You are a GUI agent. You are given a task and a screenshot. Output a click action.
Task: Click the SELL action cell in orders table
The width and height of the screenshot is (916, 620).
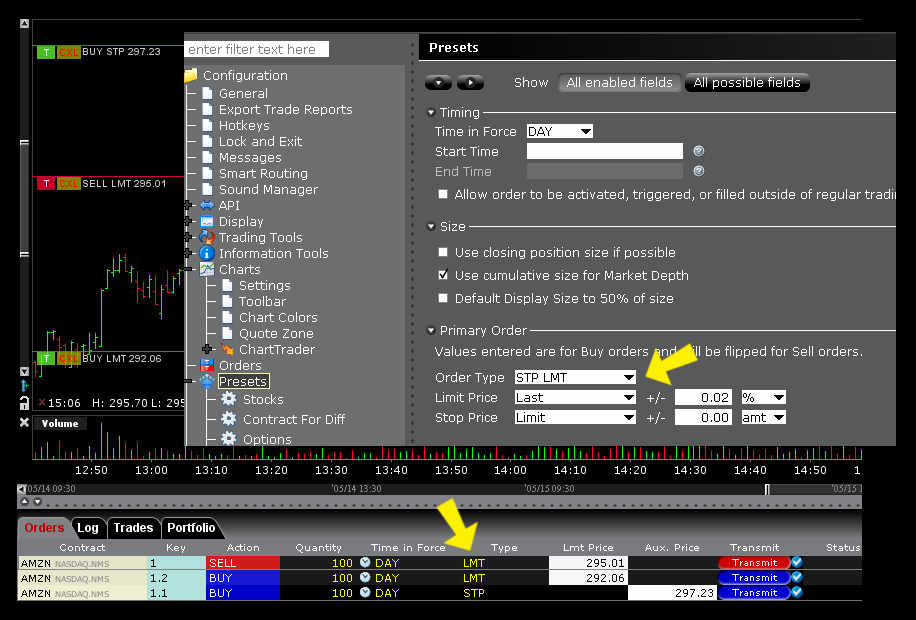pyautogui.click(x=243, y=562)
